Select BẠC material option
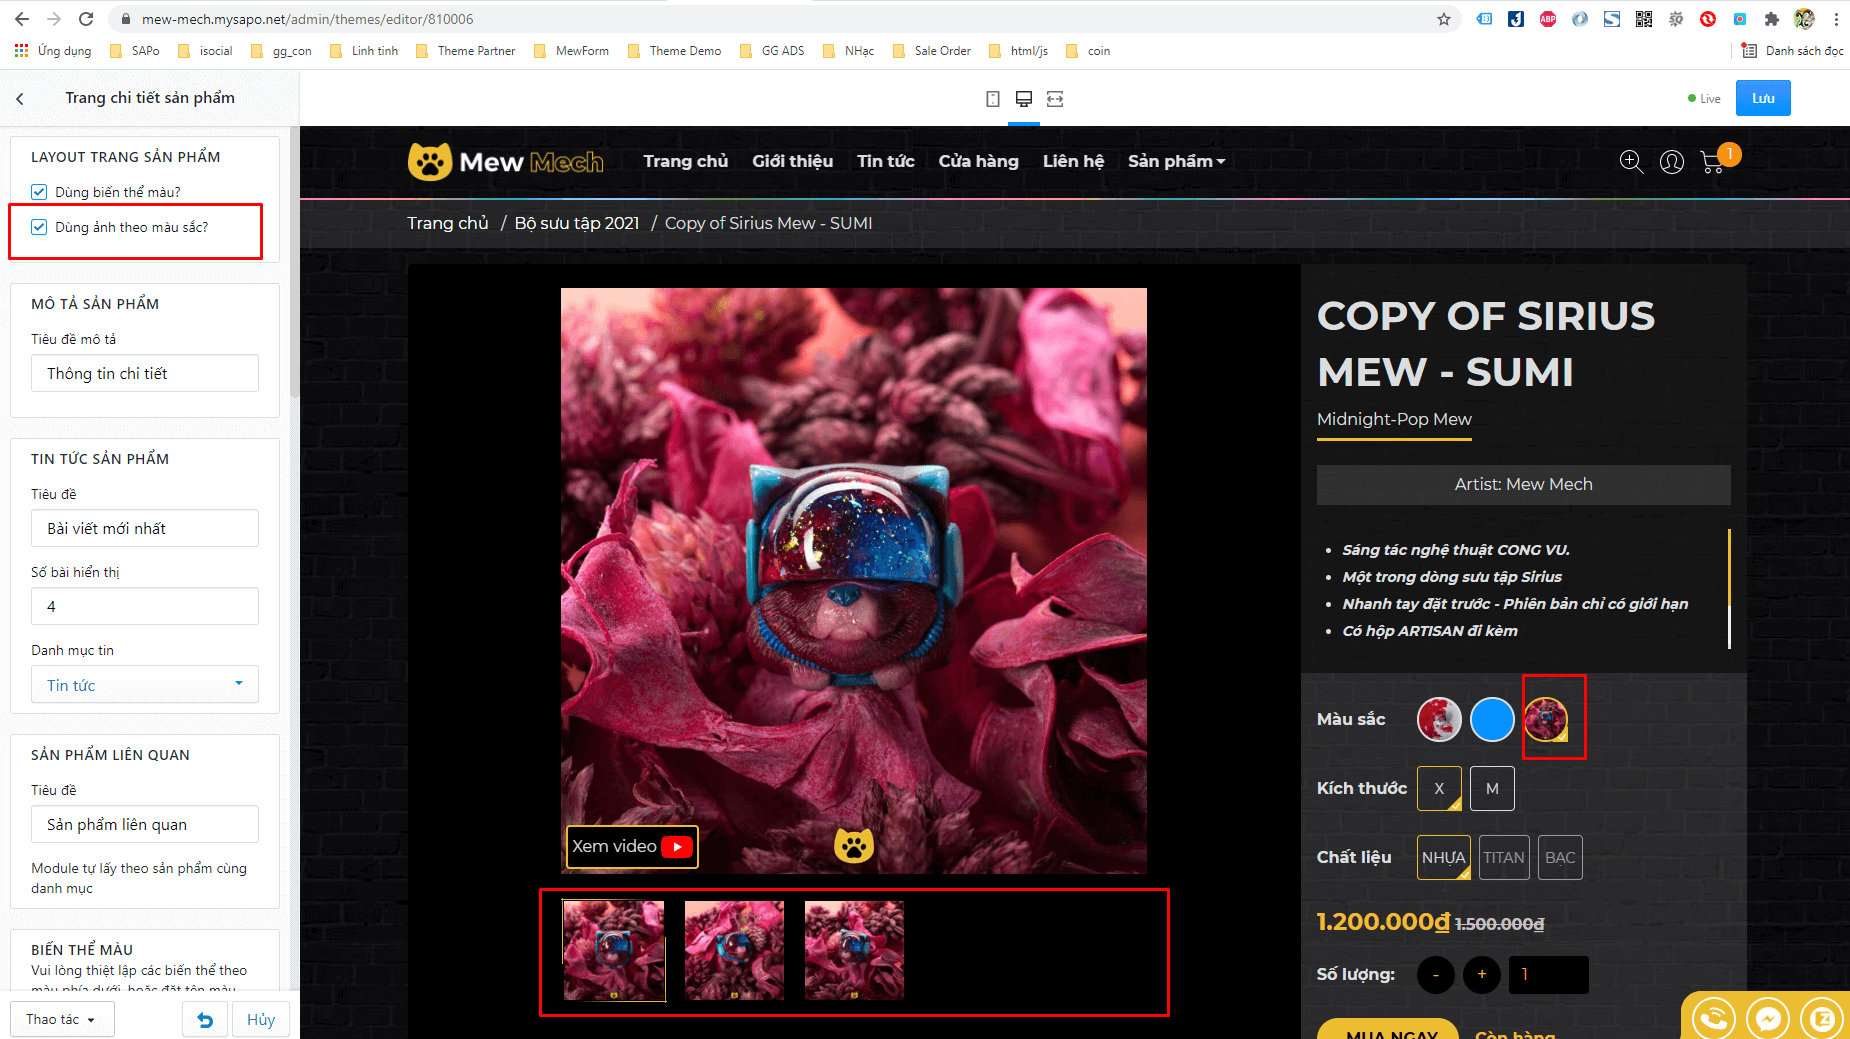The width and height of the screenshot is (1850, 1039). coord(1560,857)
